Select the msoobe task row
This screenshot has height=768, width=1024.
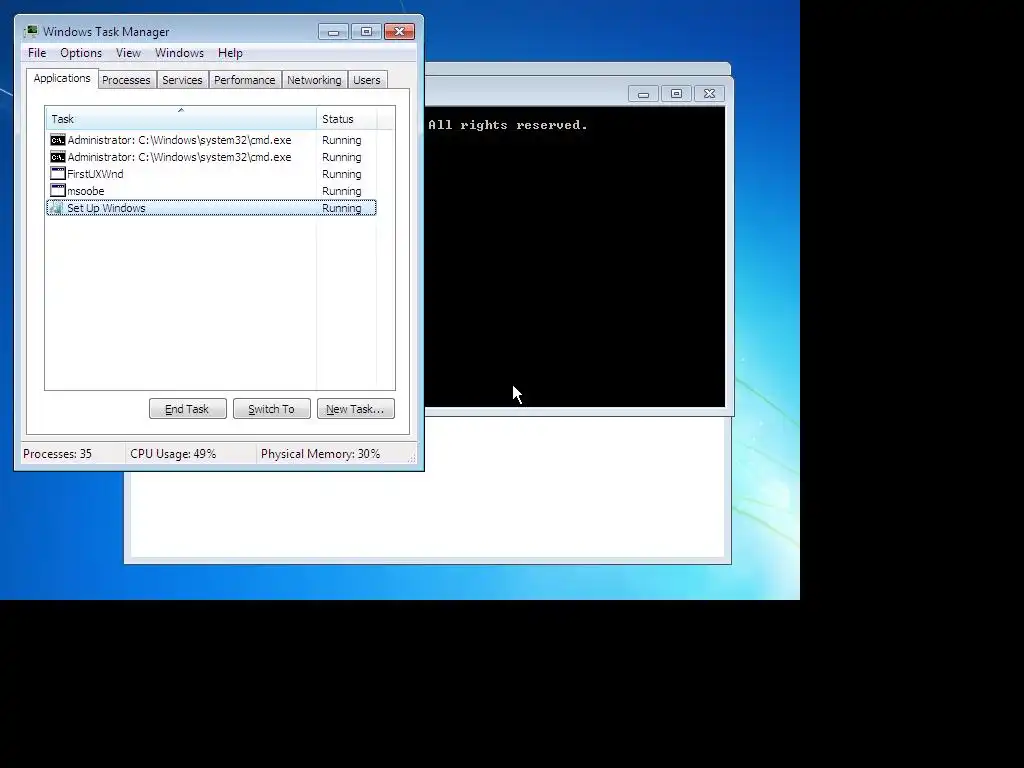[211, 191]
